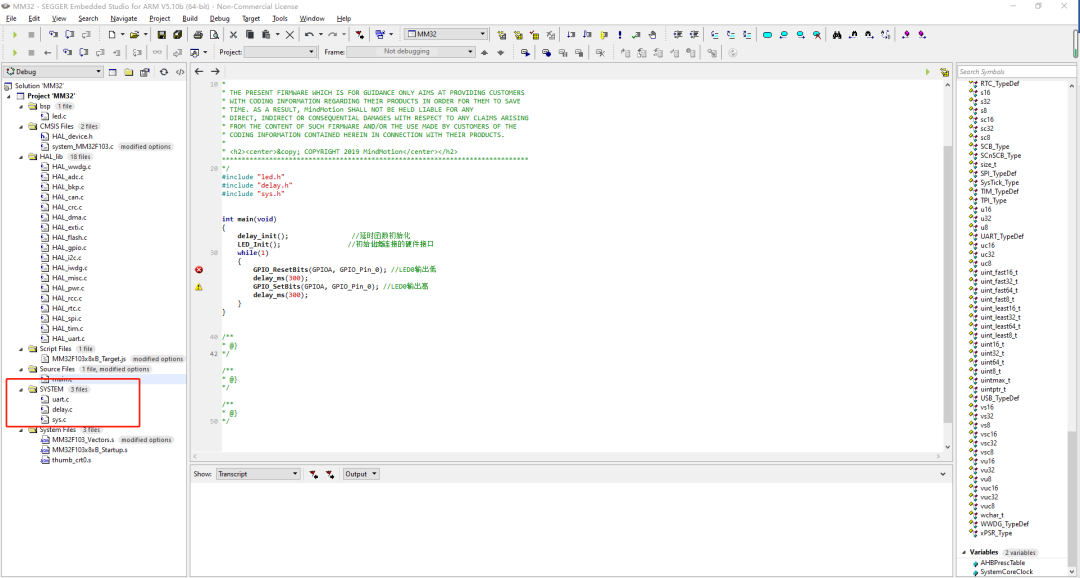This screenshot has width=1080, height=578.
Task: Click the red-crossed clear breakpoint icon
Action: coord(817,34)
